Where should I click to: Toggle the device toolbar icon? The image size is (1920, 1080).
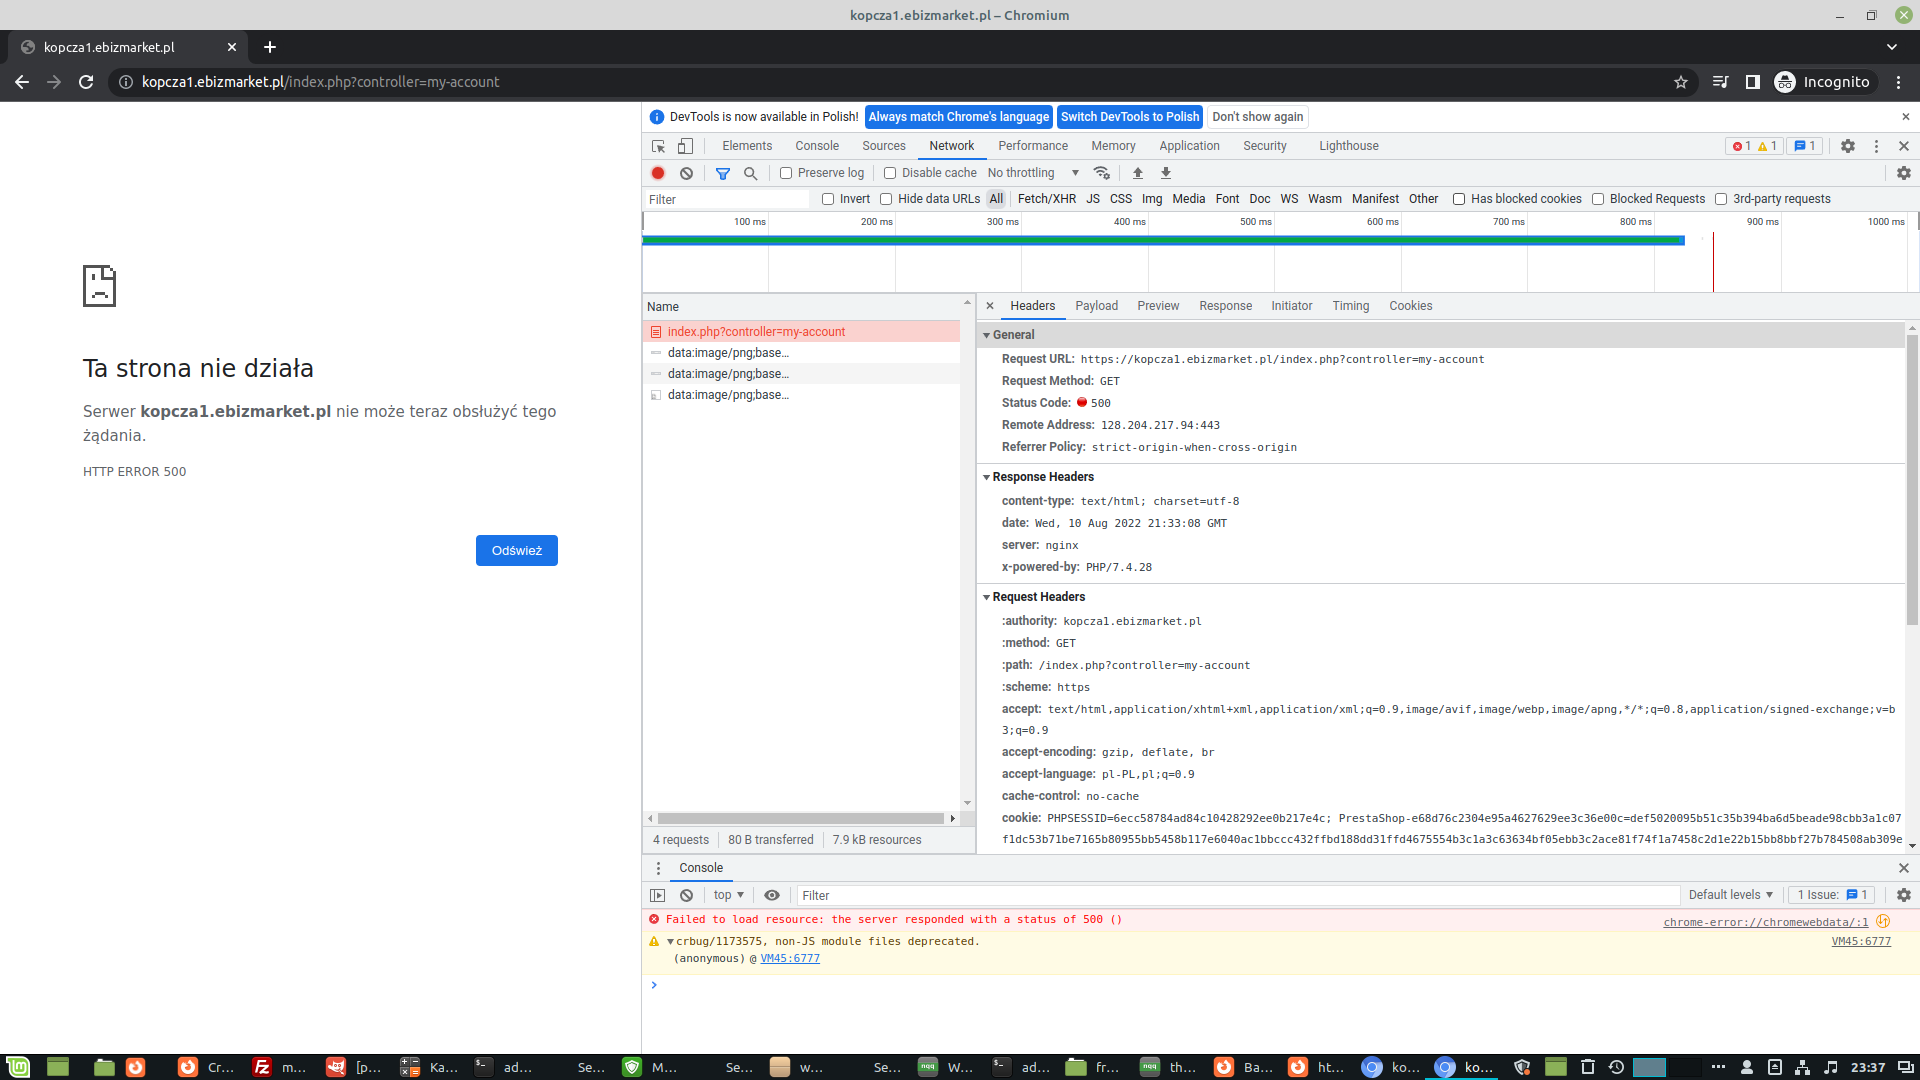click(x=685, y=146)
